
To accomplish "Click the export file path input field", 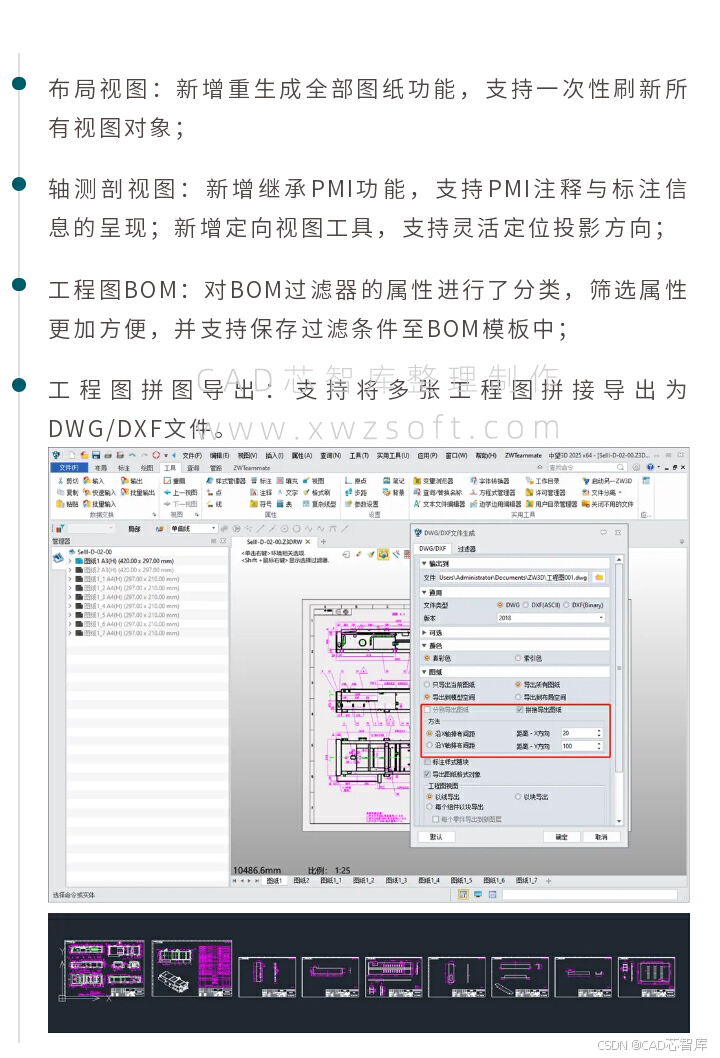I will pyautogui.click(x=513, y=578).
